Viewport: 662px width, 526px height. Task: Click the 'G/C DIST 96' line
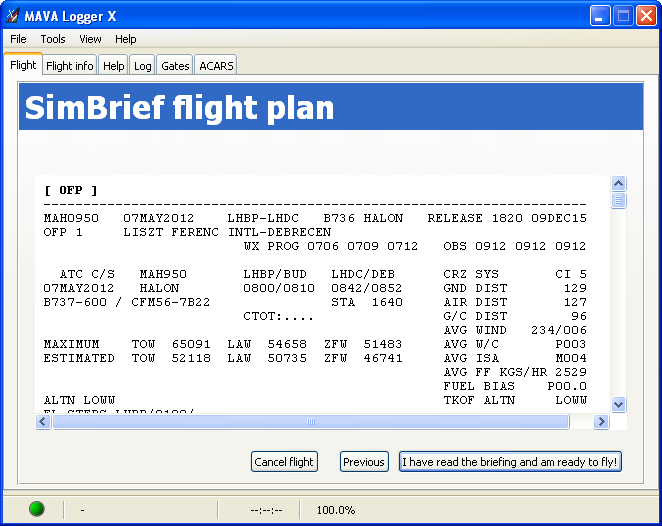click(x=515, y=316)
